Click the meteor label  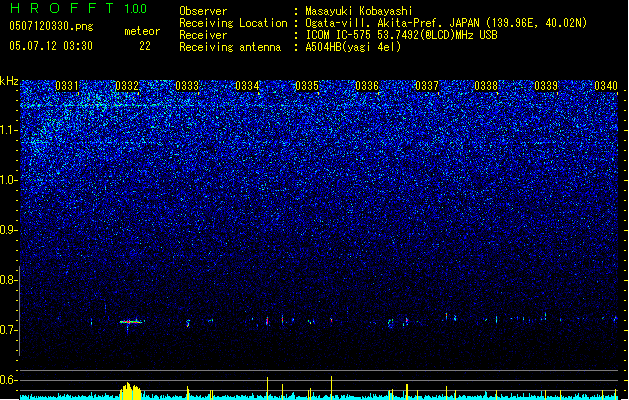point(142,31)
